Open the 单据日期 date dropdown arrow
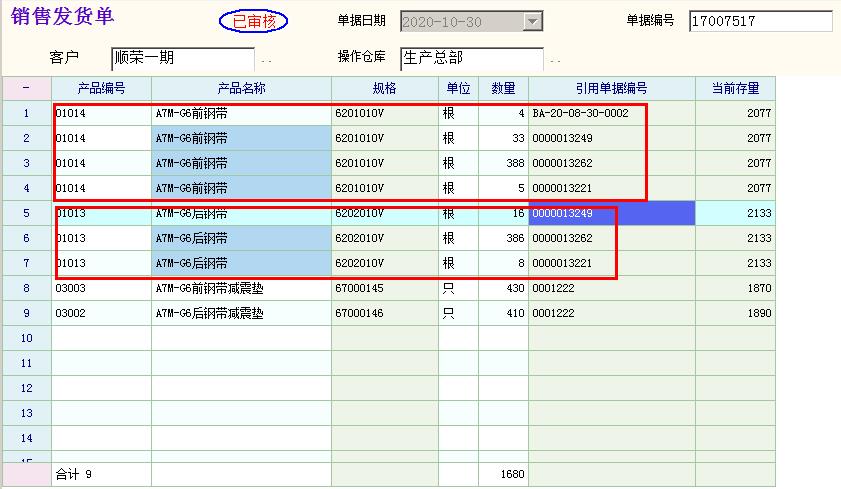 pos(533,21)
